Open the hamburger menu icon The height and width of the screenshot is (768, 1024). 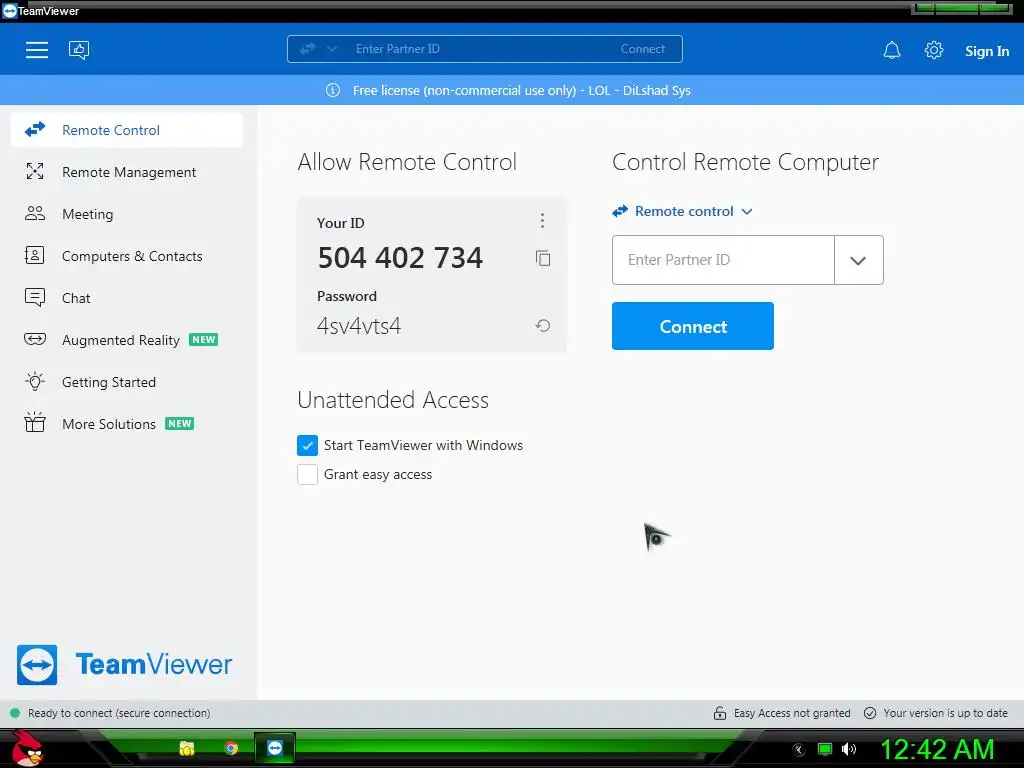[37, 50]
